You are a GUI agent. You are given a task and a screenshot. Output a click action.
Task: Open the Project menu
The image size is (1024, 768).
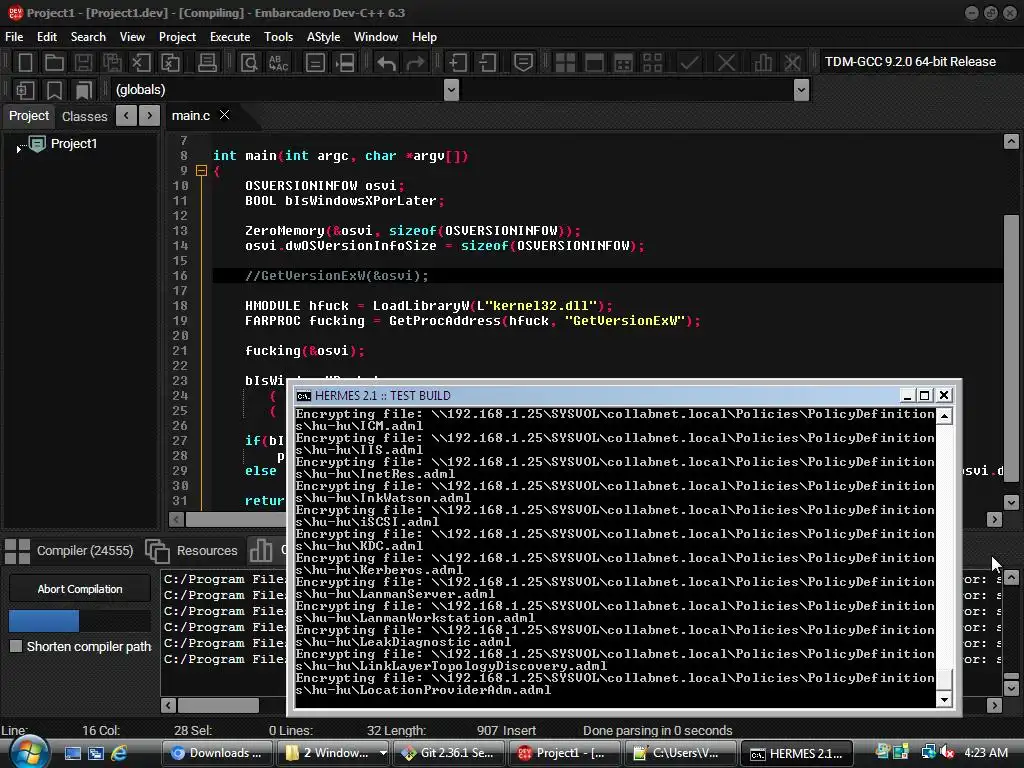click(x=177, y=37)
